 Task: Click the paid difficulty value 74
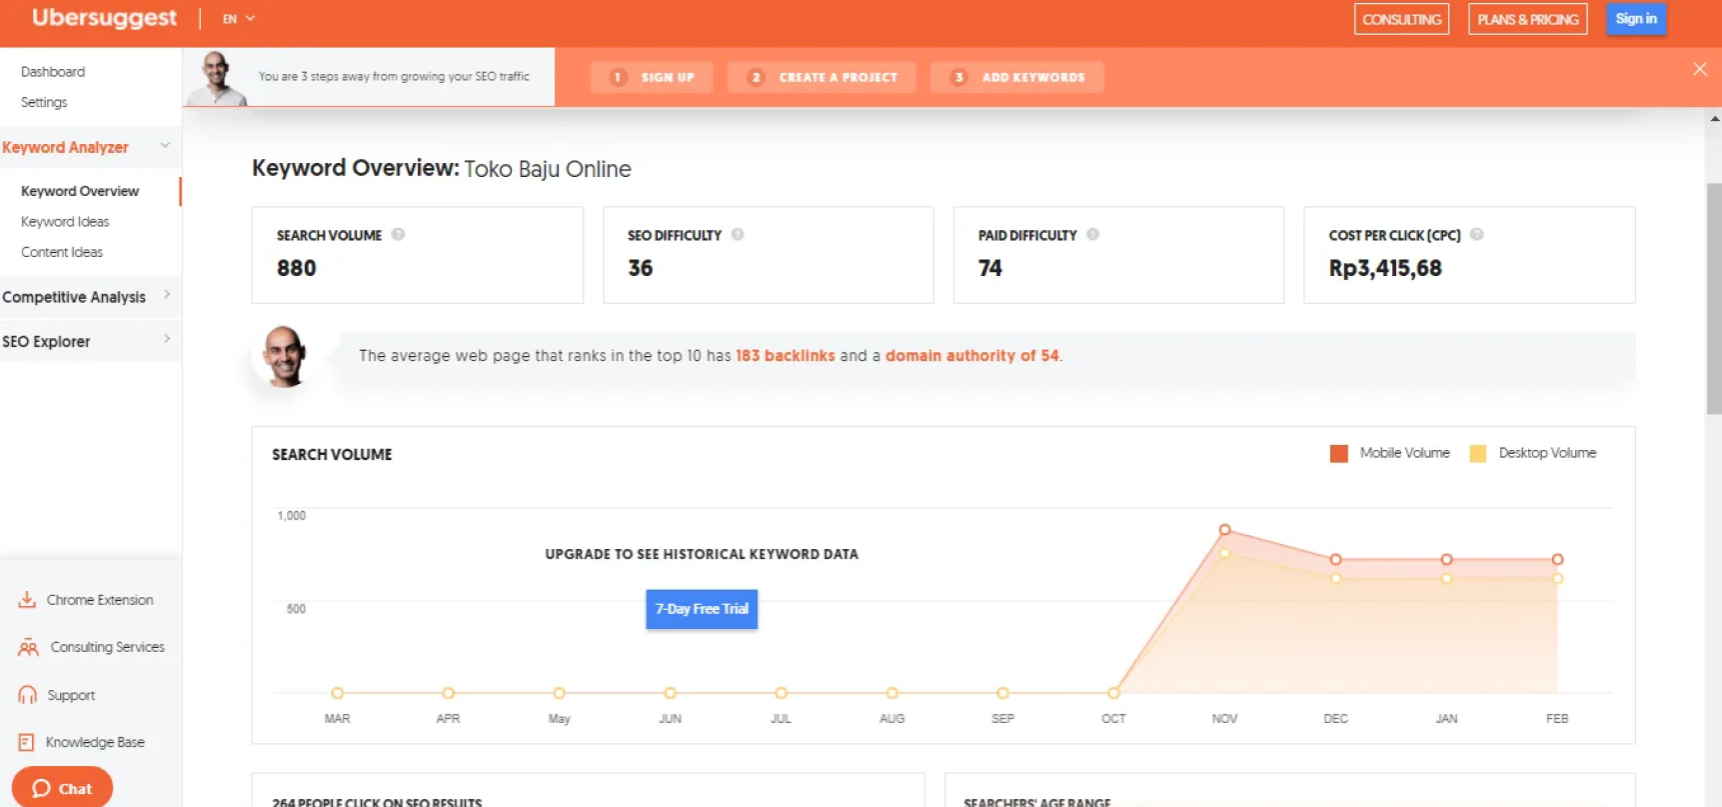(990, 268)
